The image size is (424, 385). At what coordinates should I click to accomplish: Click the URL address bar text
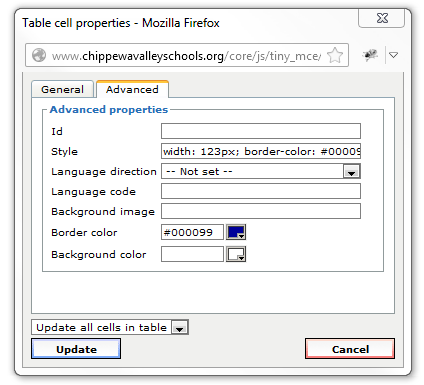[x=187, y=56]
